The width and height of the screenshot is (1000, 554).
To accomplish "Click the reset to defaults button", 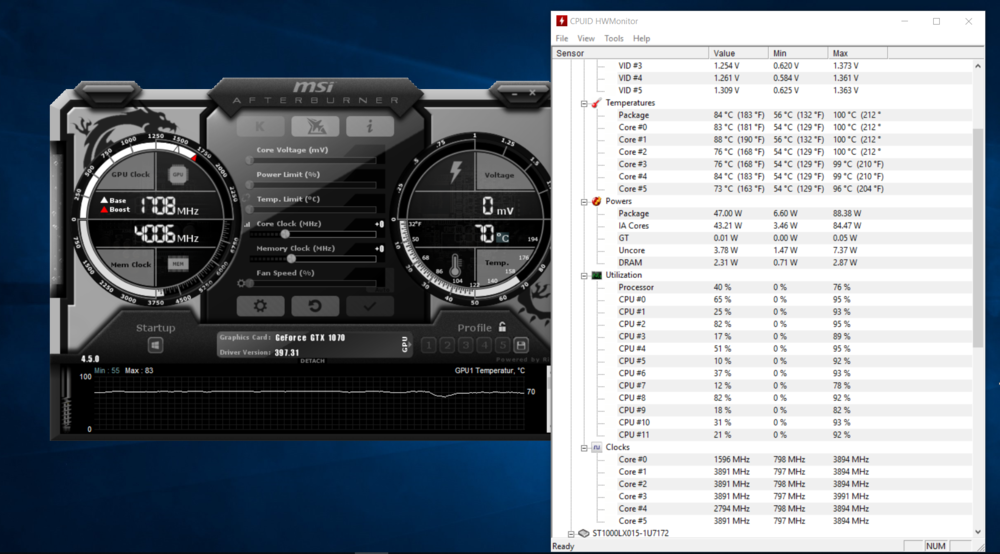I will pos(315,306).
